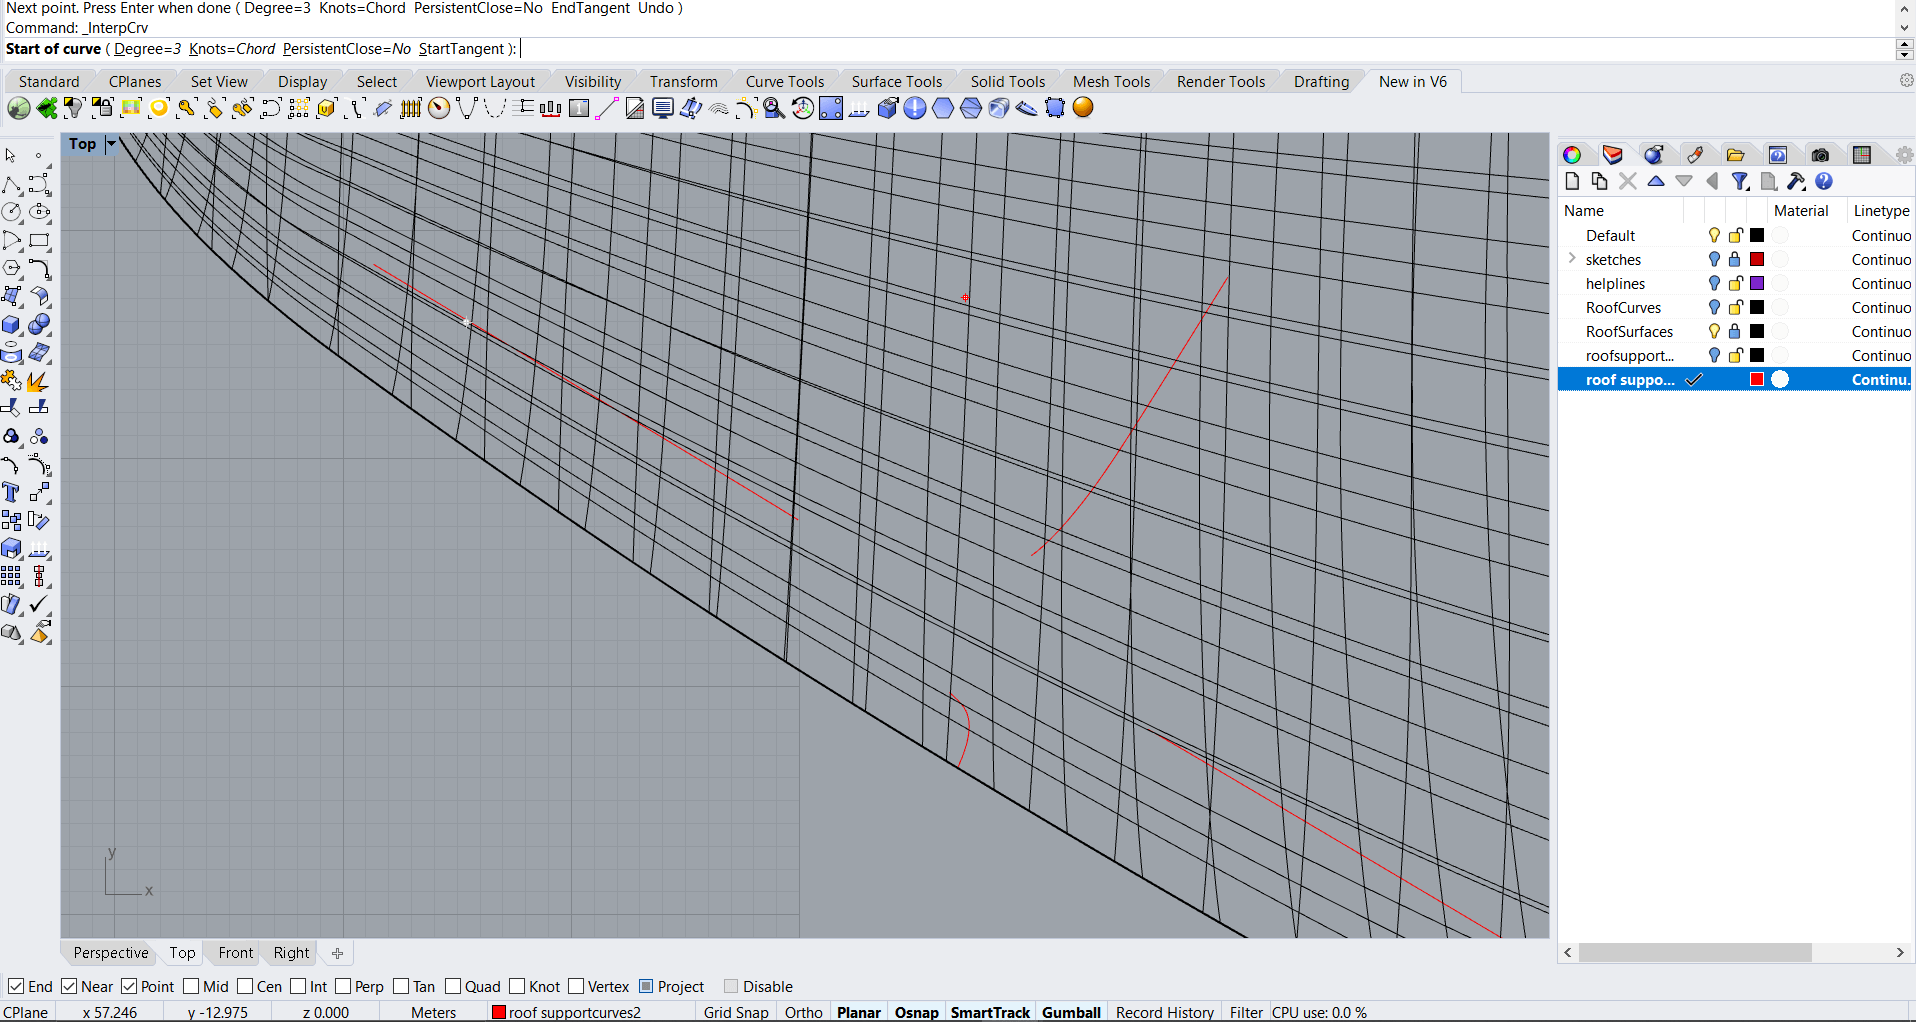
Task: Click the New Layer icon
Action: tap(1572, 181)
